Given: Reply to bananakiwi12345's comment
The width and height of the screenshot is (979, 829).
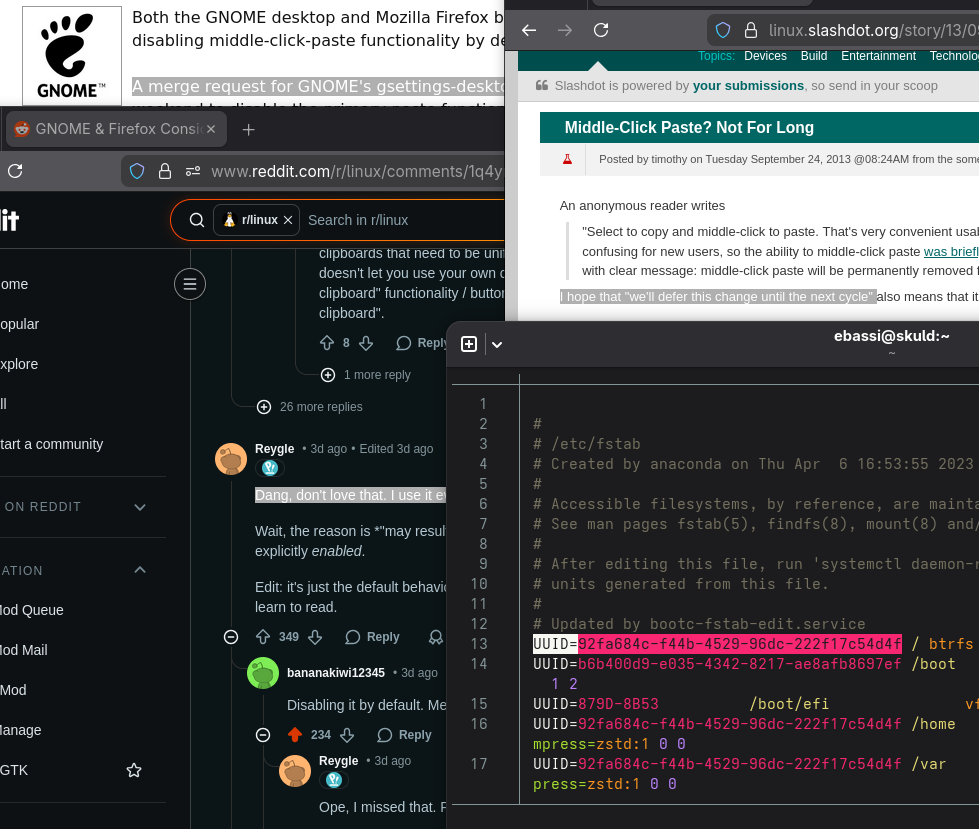Looking at the screenshot, I should 404,735.
